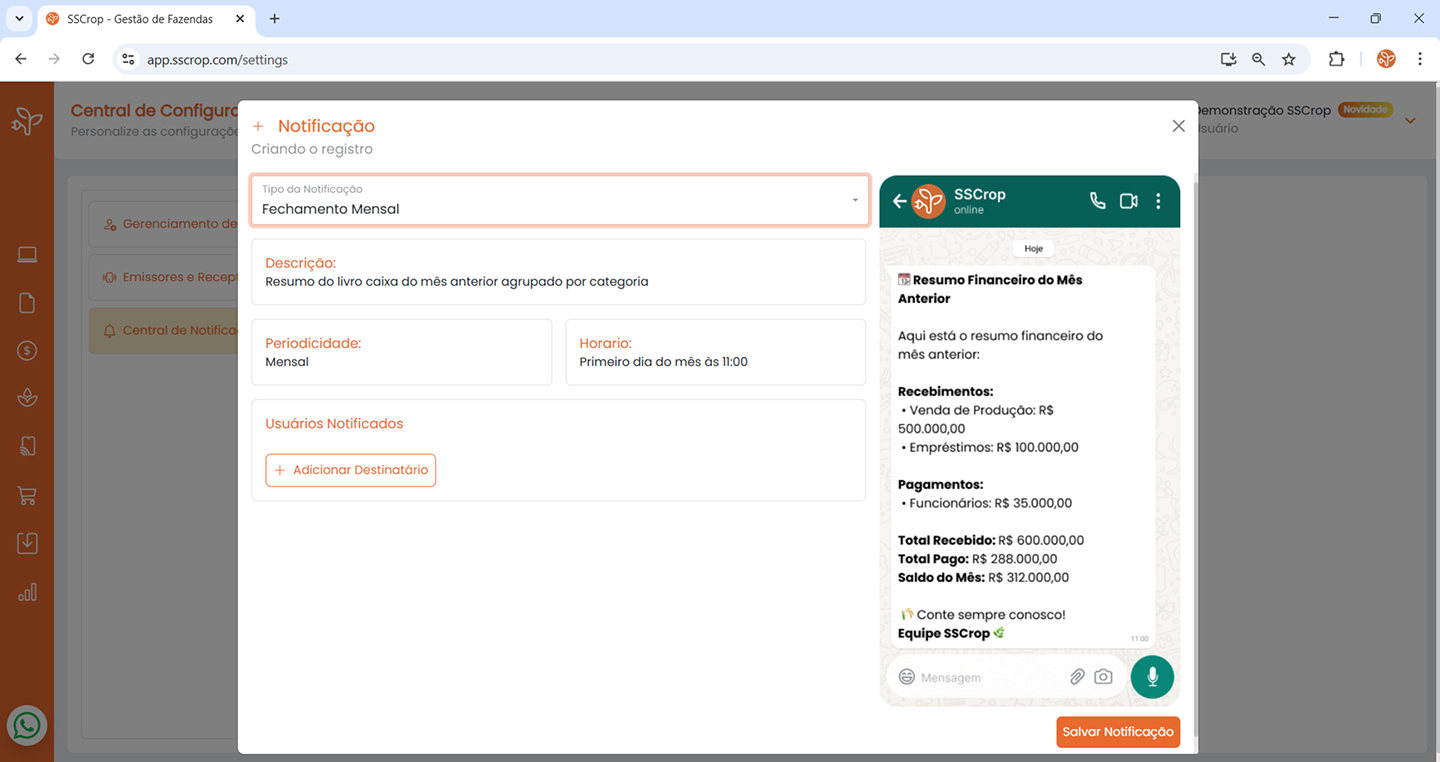Open Tipo da Notificação dropdown

coord(560,201)
